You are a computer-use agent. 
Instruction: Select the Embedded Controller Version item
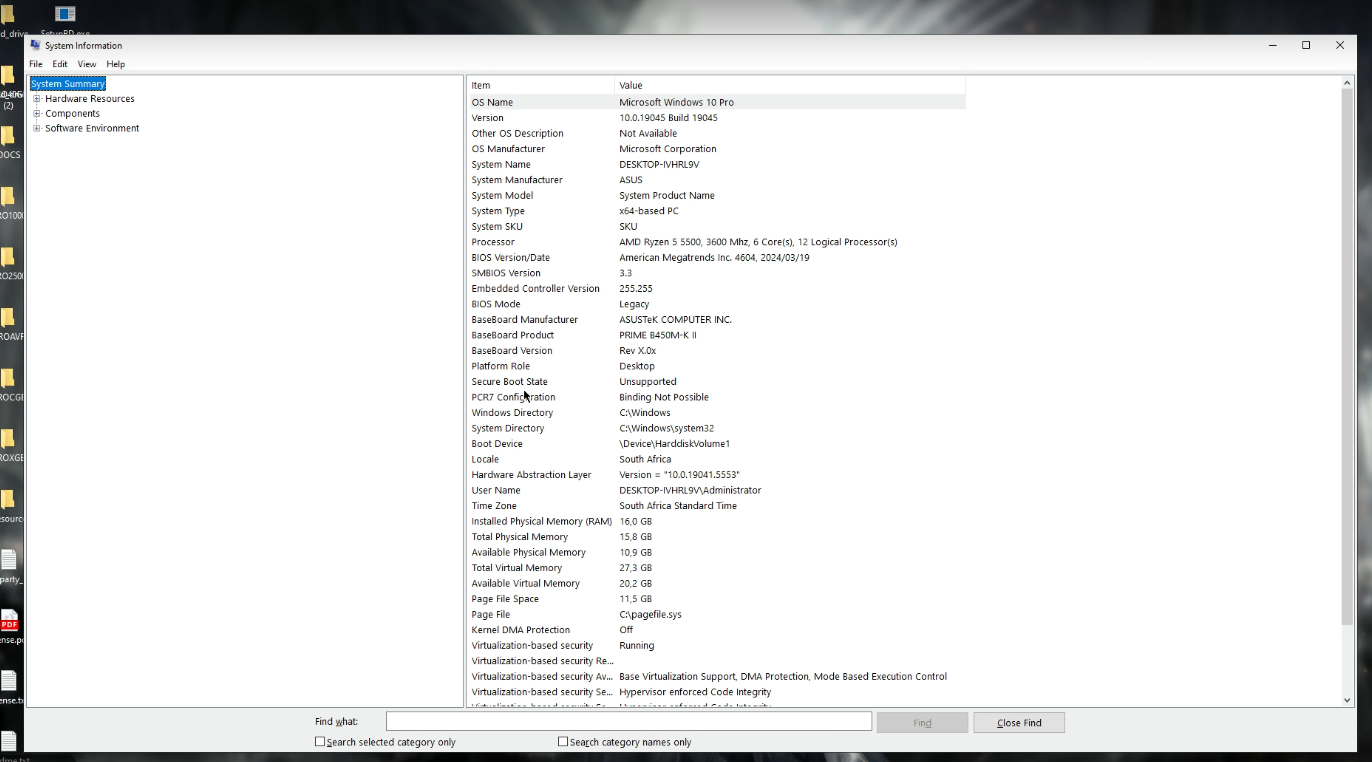click(x=535, y=289)
